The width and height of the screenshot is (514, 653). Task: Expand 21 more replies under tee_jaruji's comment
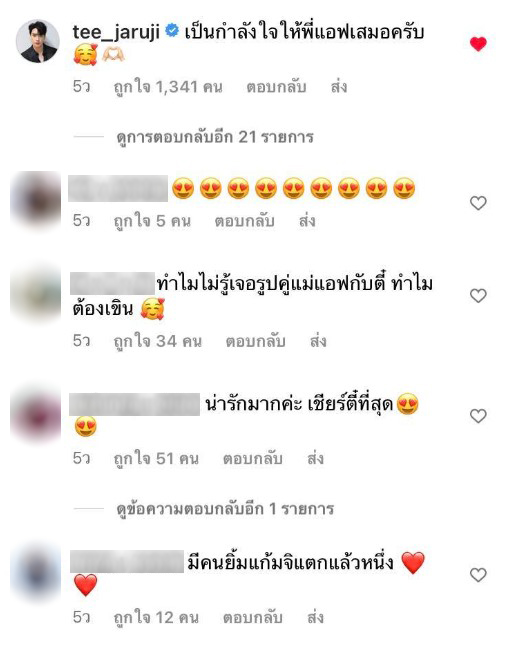click(215, 137)
